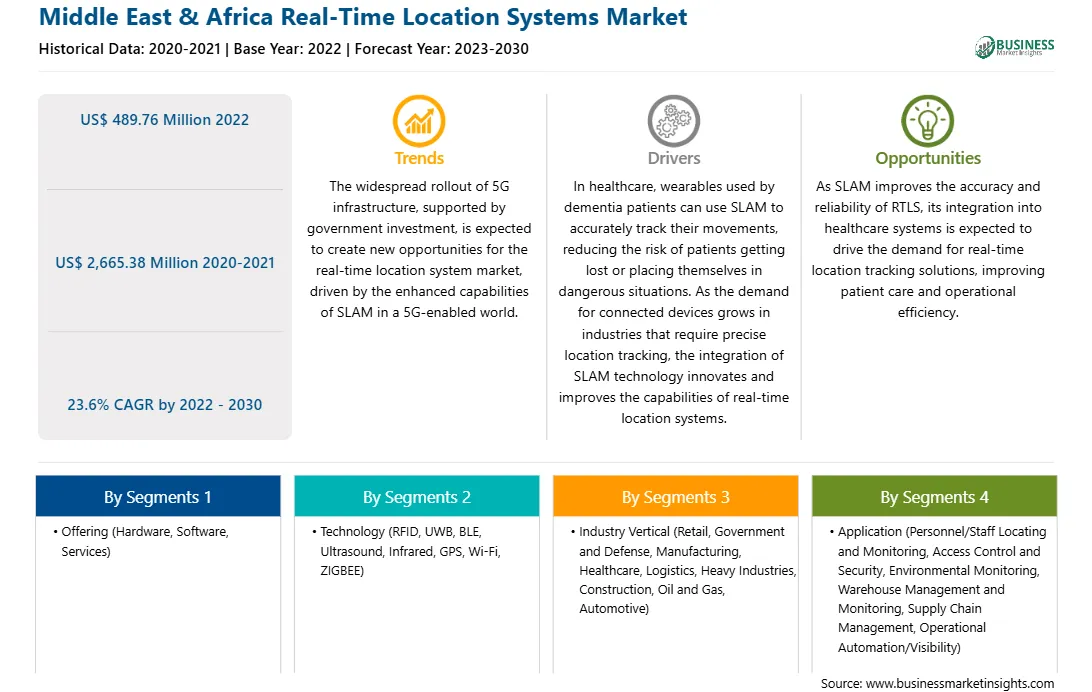The width and height of the screenshot is (1092, 692).
Task: Select the By Segments 3 header
Action: tap(676, 496)
